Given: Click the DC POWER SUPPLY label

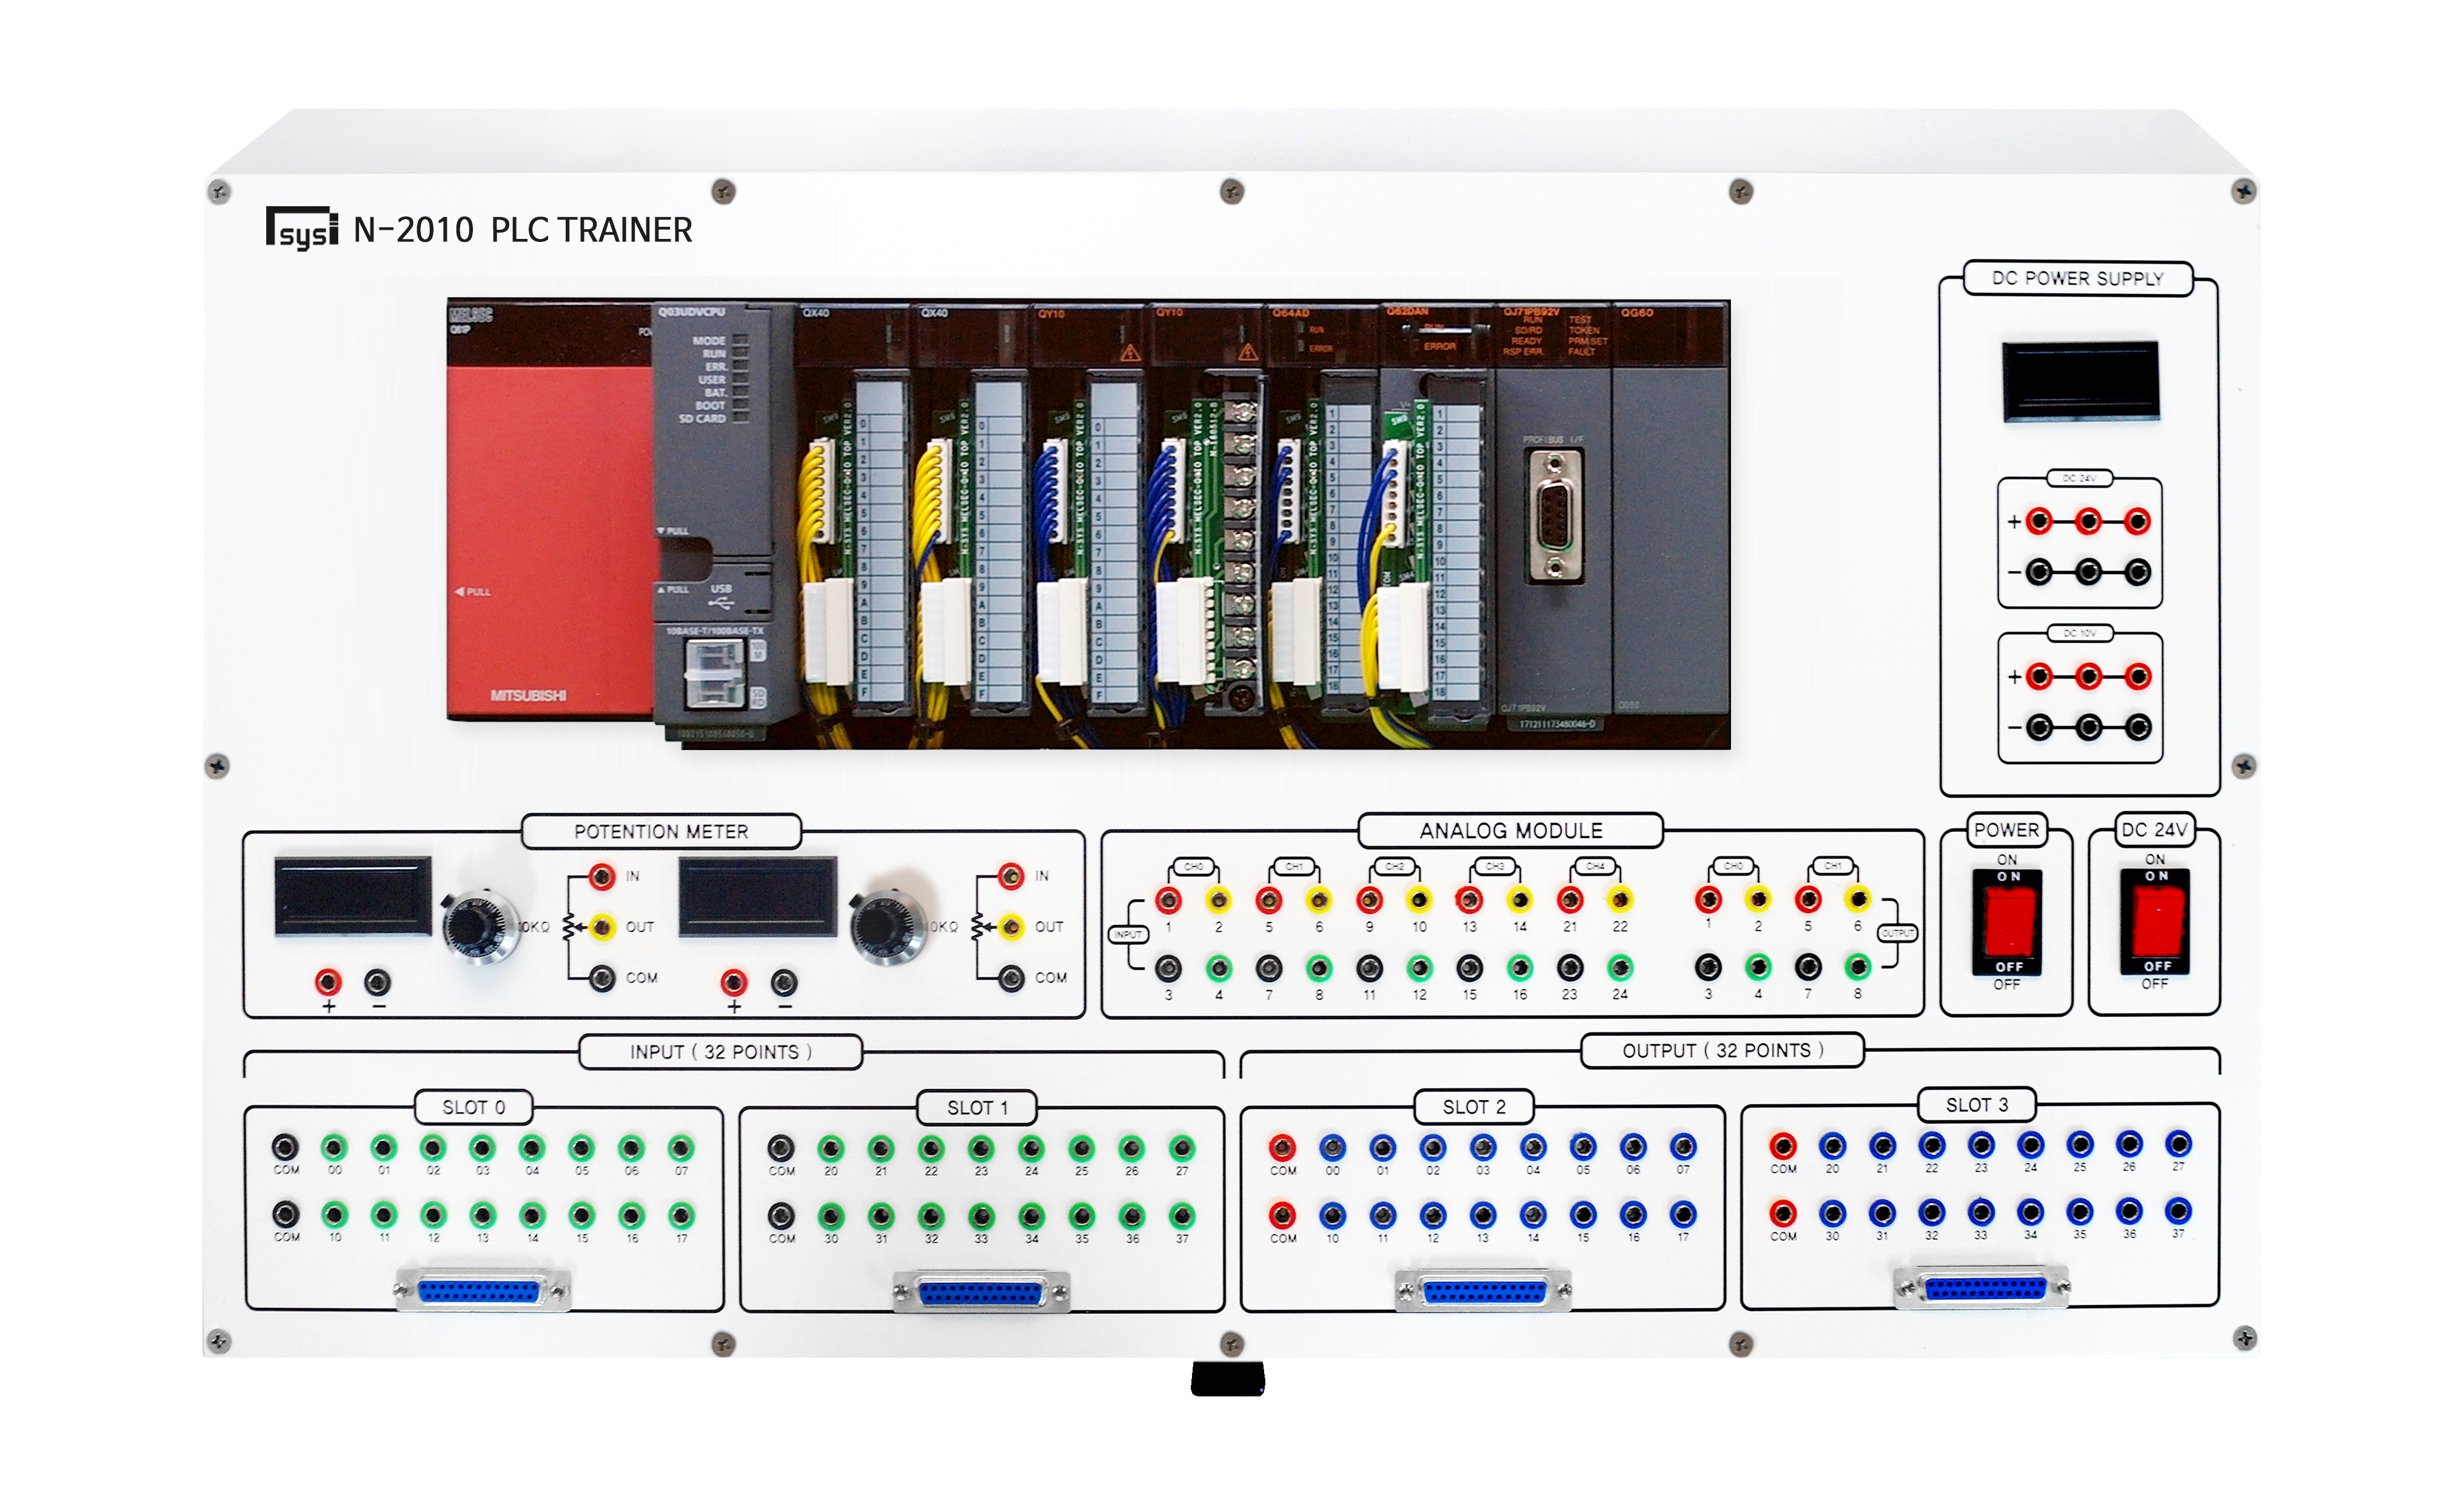Looking at the screenshot, I should point(2078,278).
